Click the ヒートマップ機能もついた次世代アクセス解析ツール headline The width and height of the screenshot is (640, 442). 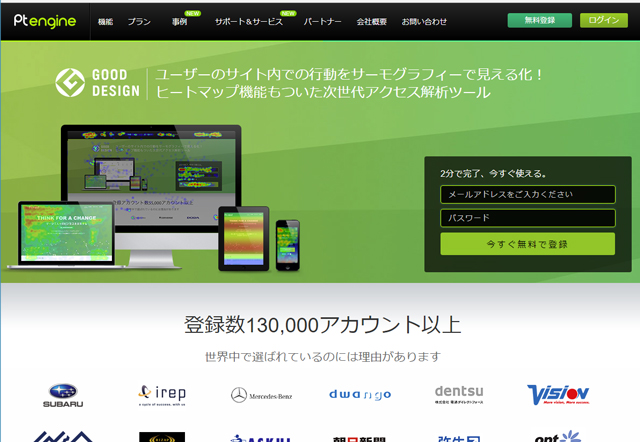point(323,92)
